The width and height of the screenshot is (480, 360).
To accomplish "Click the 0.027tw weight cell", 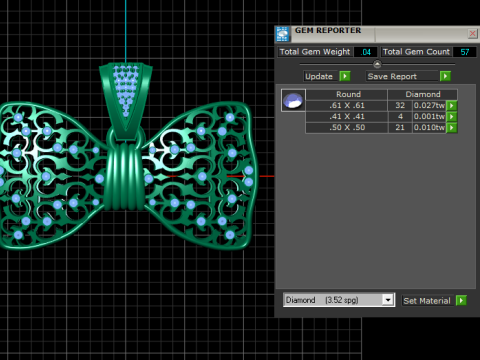I will (429, 105).
